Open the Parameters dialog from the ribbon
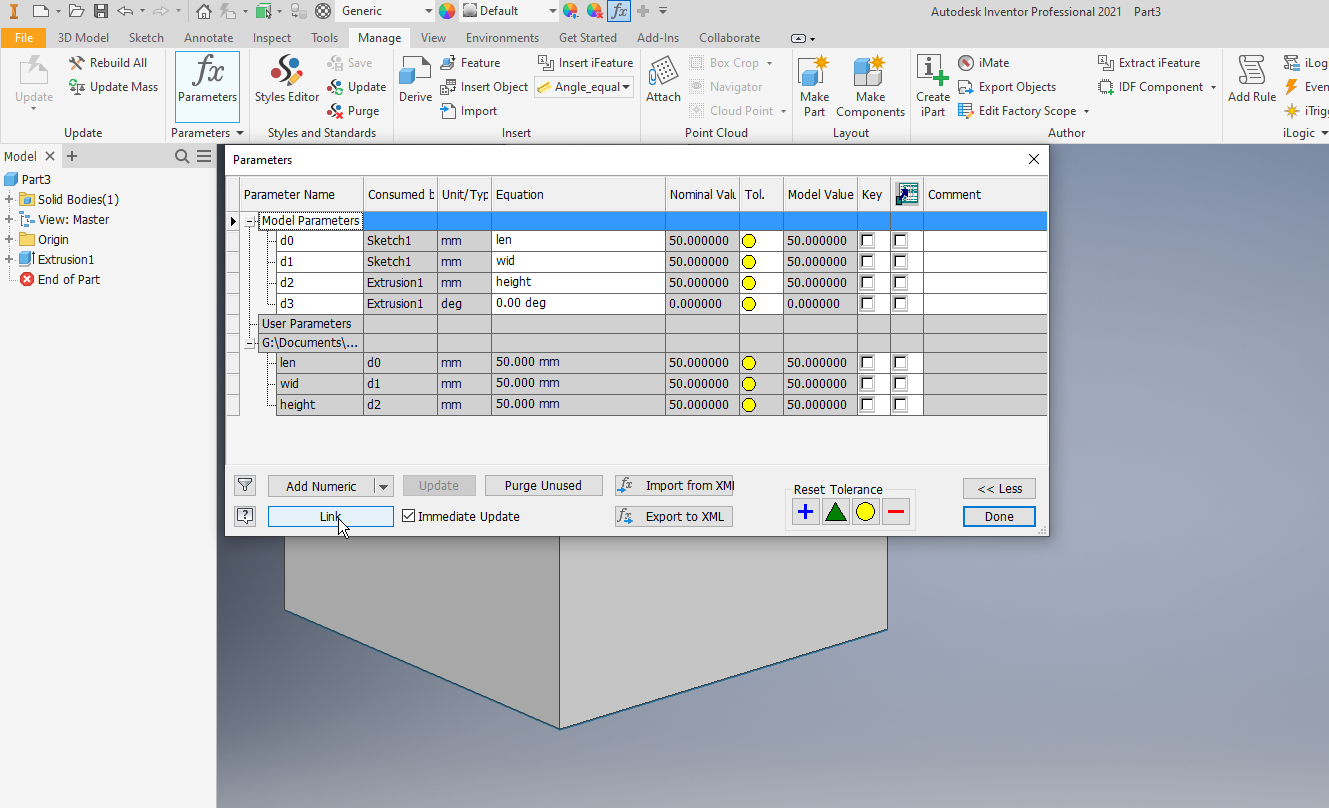Viewport: 1329px width, 808px height. point(207,85)
